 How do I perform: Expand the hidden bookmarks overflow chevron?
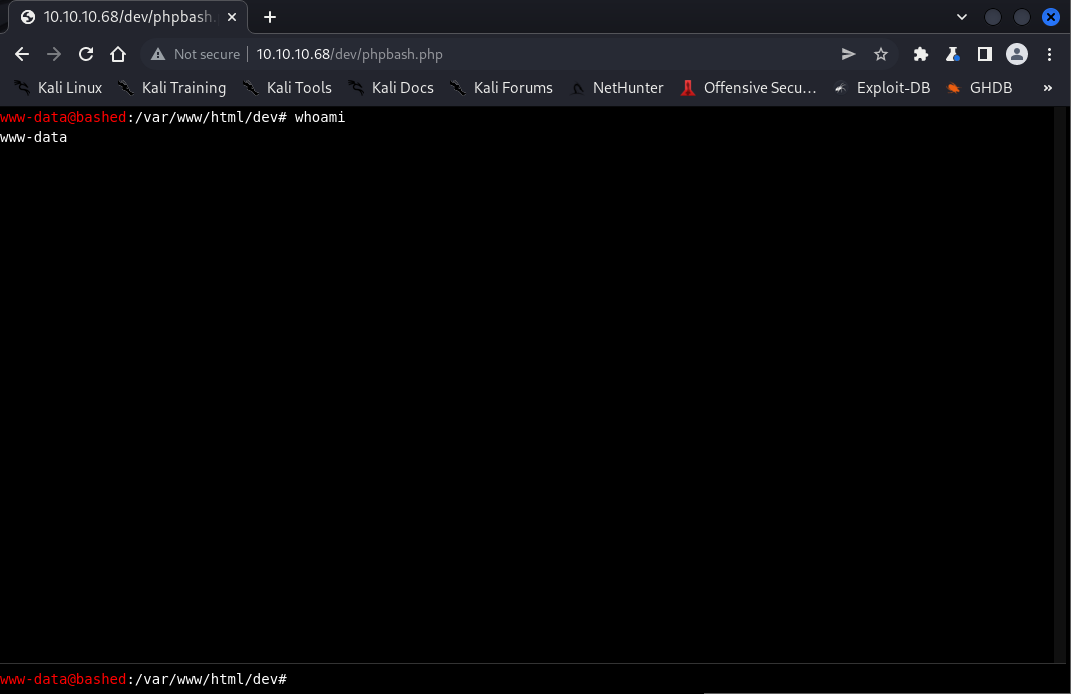pyautogui.click(x=1048, y=88)
